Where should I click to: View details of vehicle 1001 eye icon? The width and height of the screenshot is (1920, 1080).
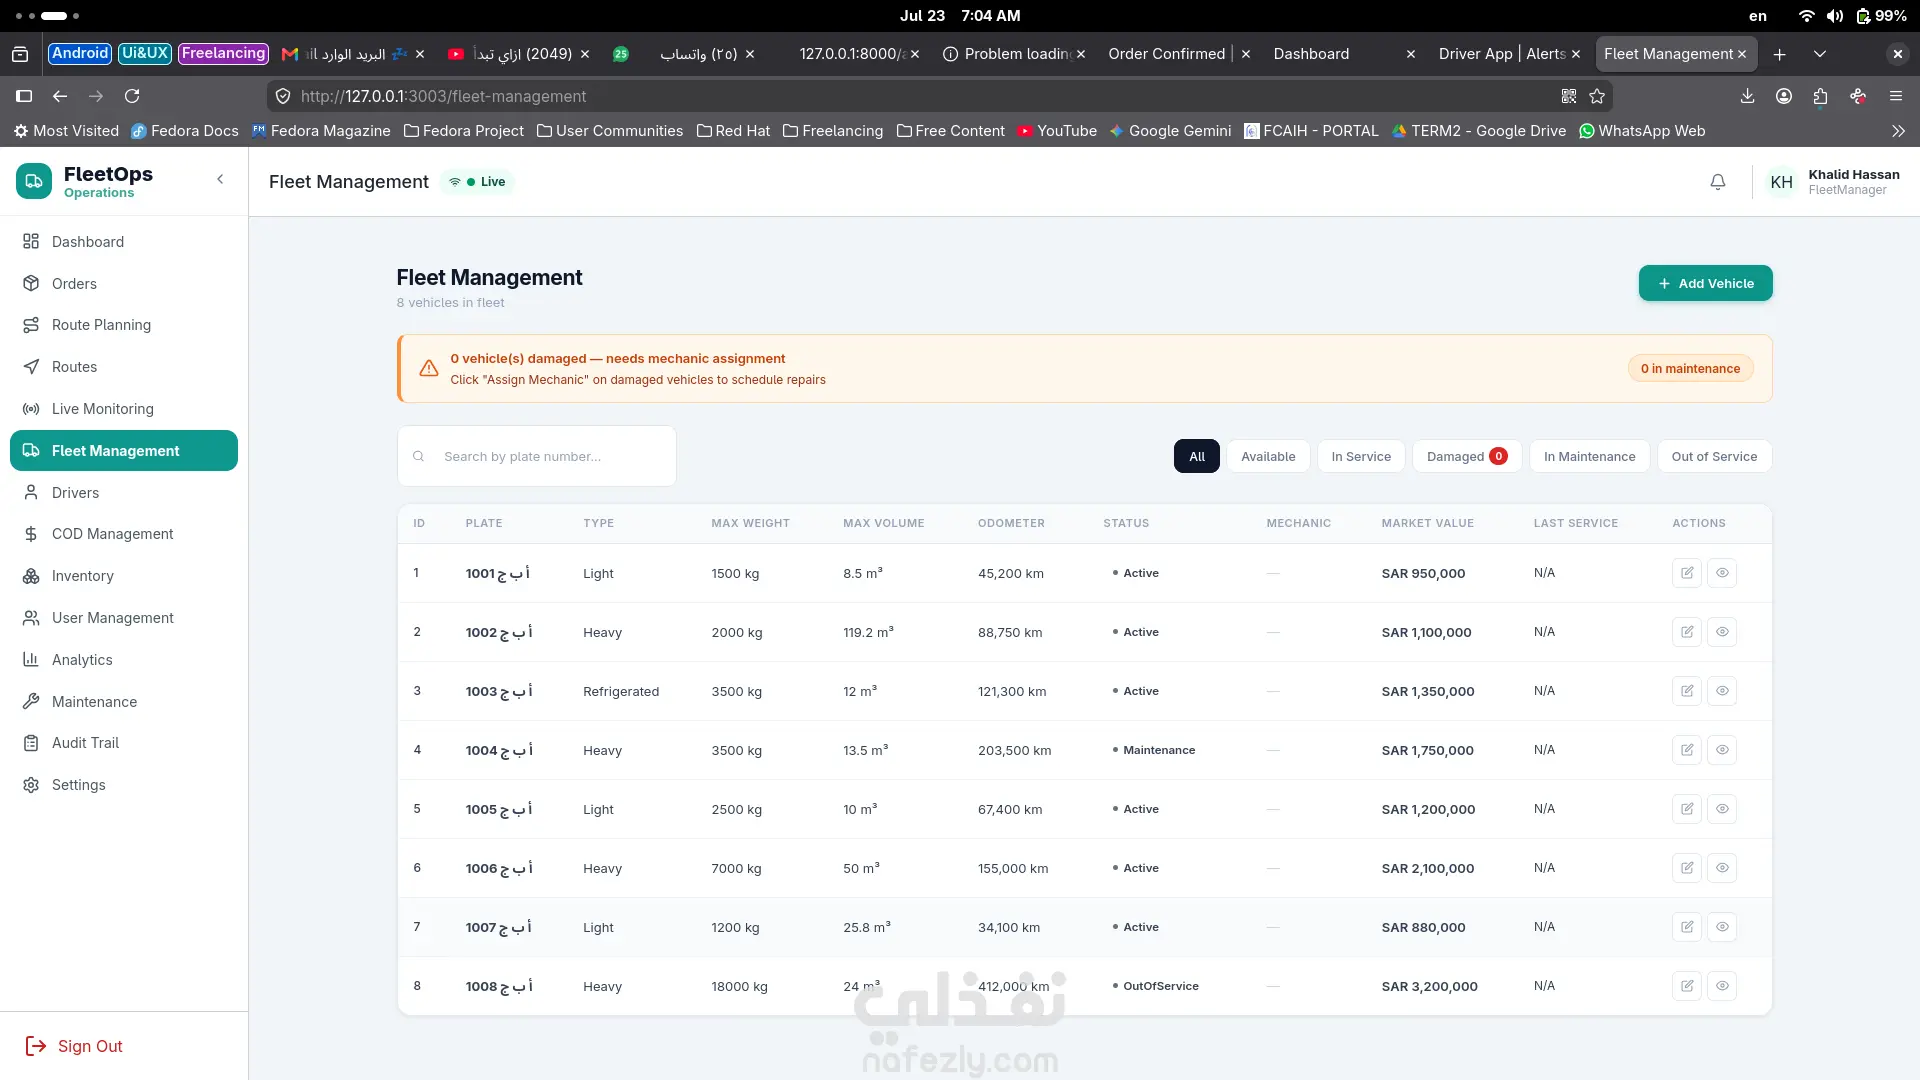tap(1722, 573)
